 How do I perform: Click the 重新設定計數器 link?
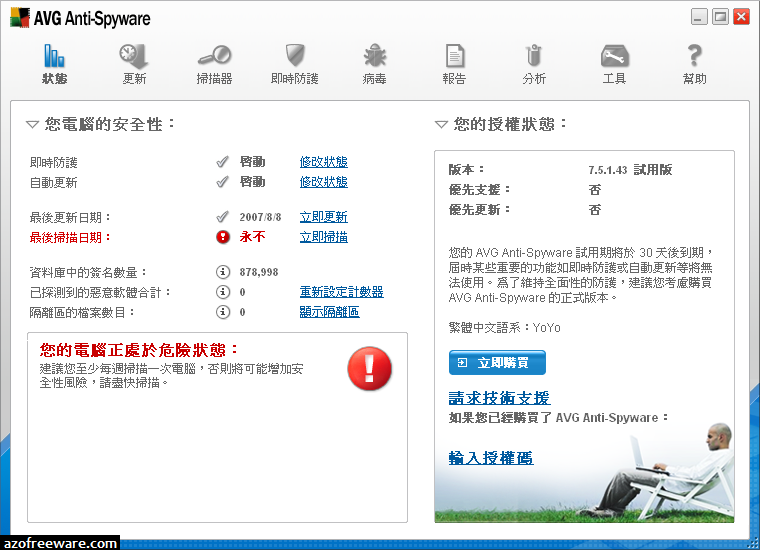[x=341, y=292]
